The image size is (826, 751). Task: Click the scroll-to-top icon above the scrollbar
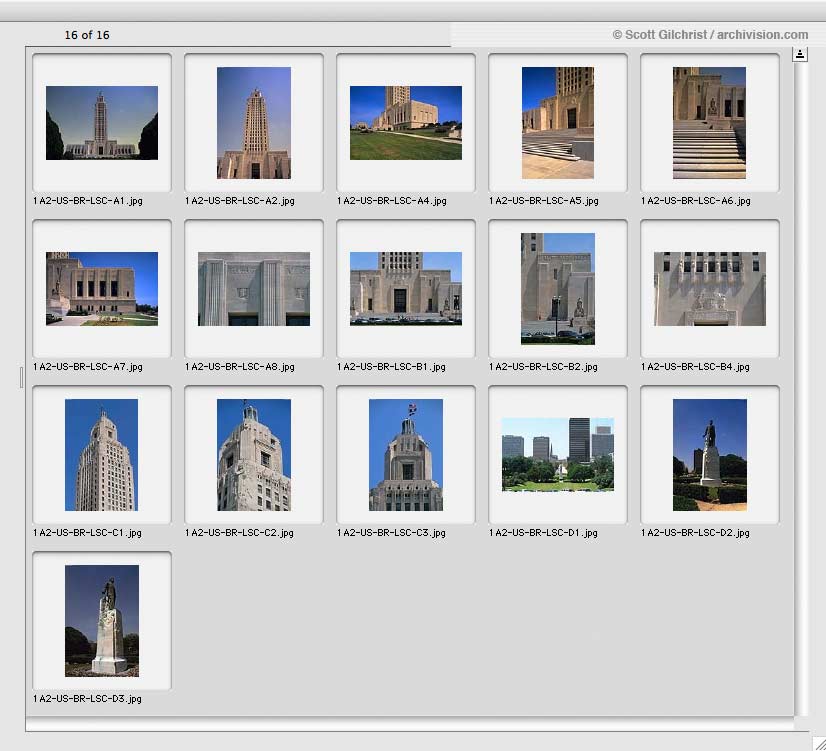(x=800, y=54)
